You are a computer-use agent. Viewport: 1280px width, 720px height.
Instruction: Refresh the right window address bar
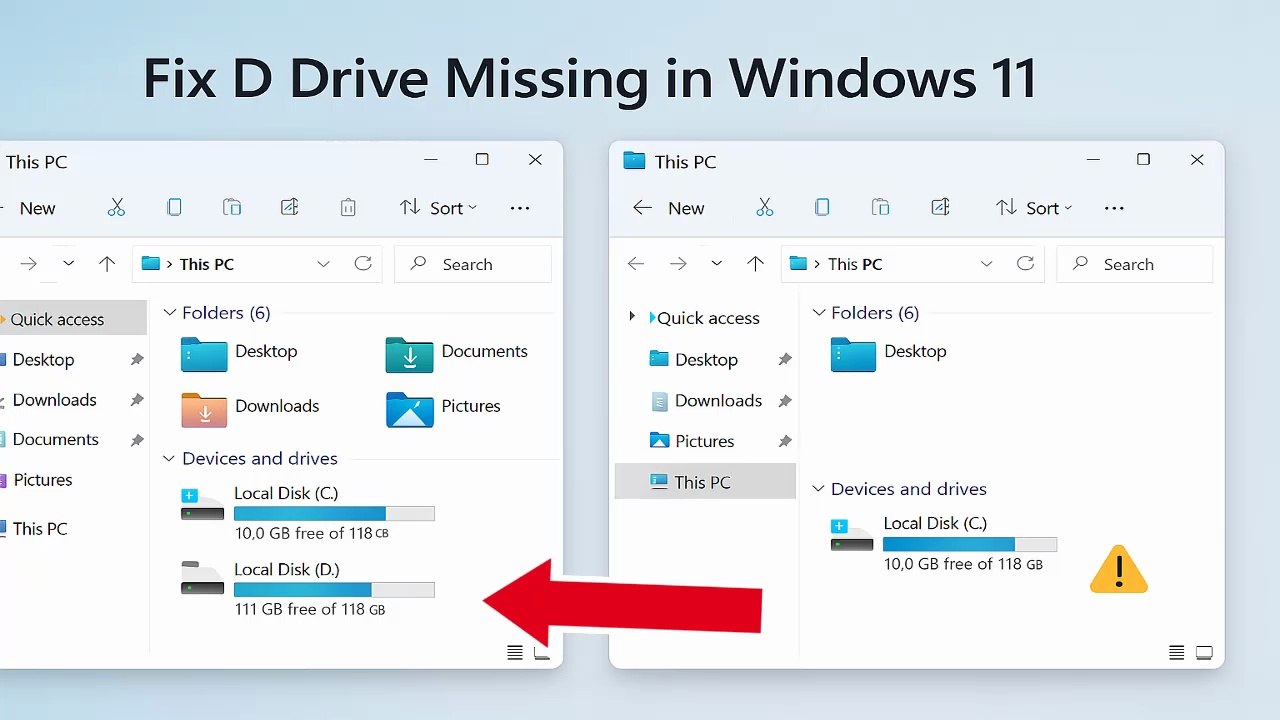pos(1025,264)
